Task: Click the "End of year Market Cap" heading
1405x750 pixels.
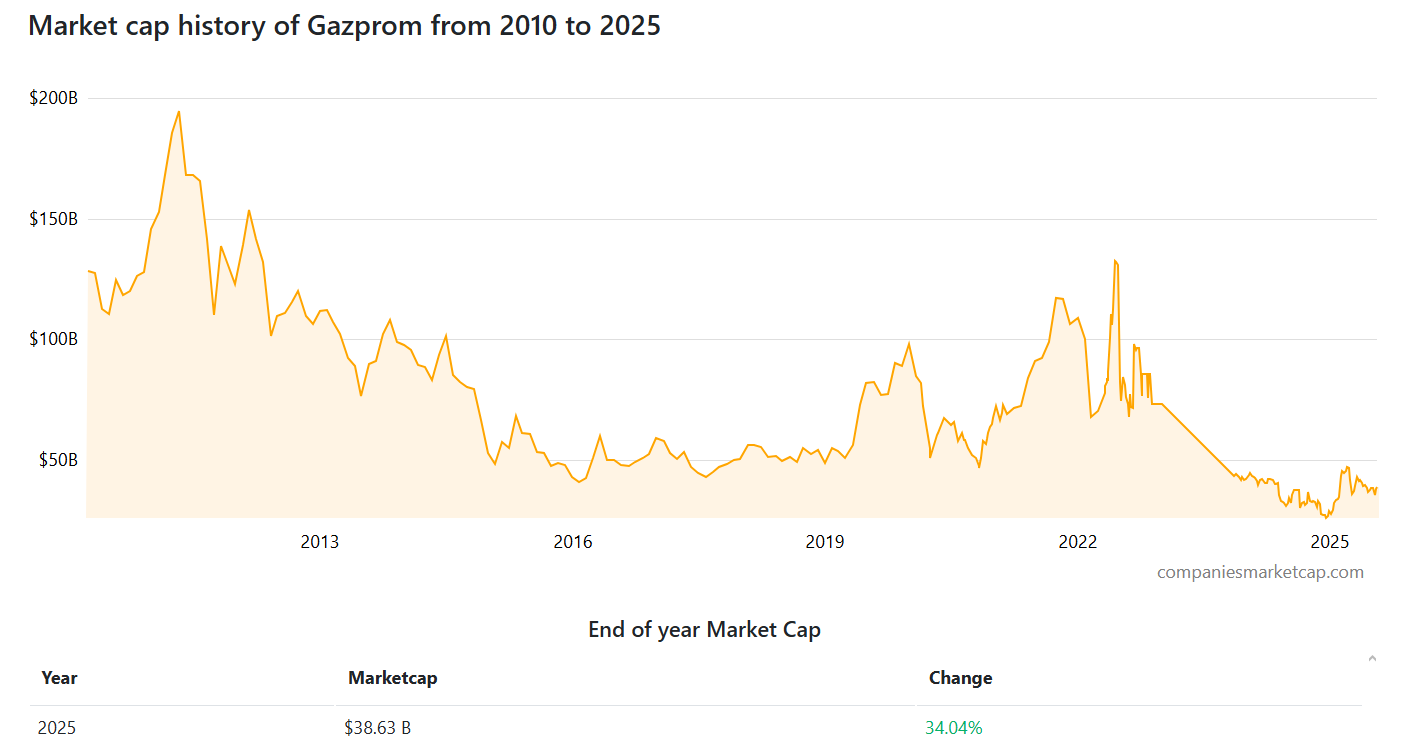Action: click(x=704, y=629)
